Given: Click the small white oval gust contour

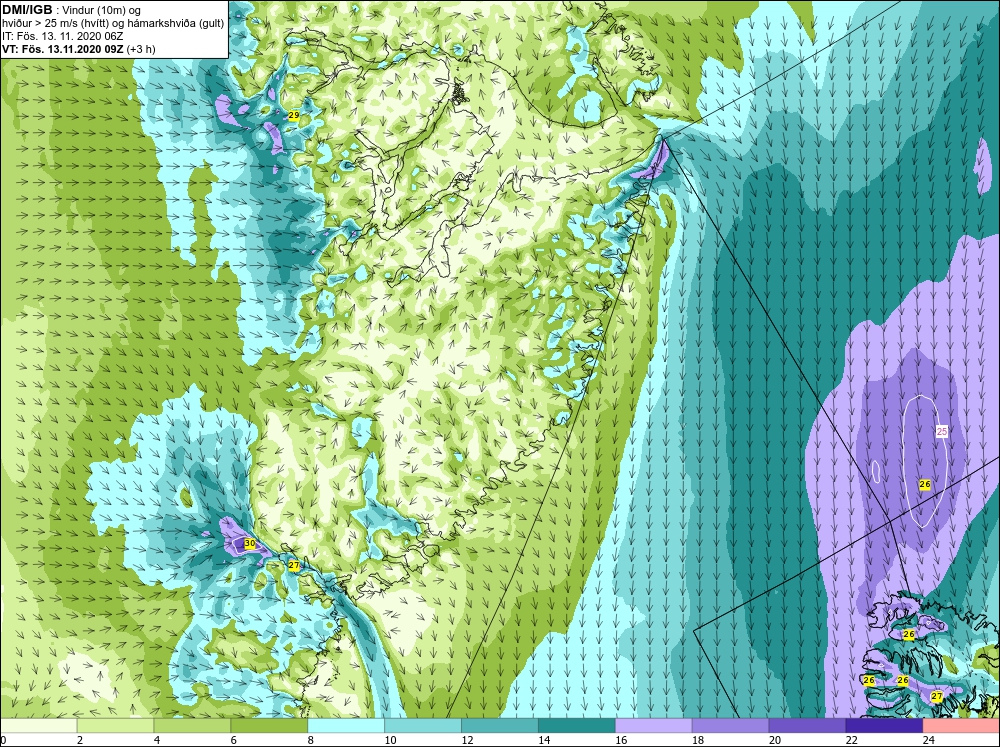Looking at the screenshot, I should [876, 471].
